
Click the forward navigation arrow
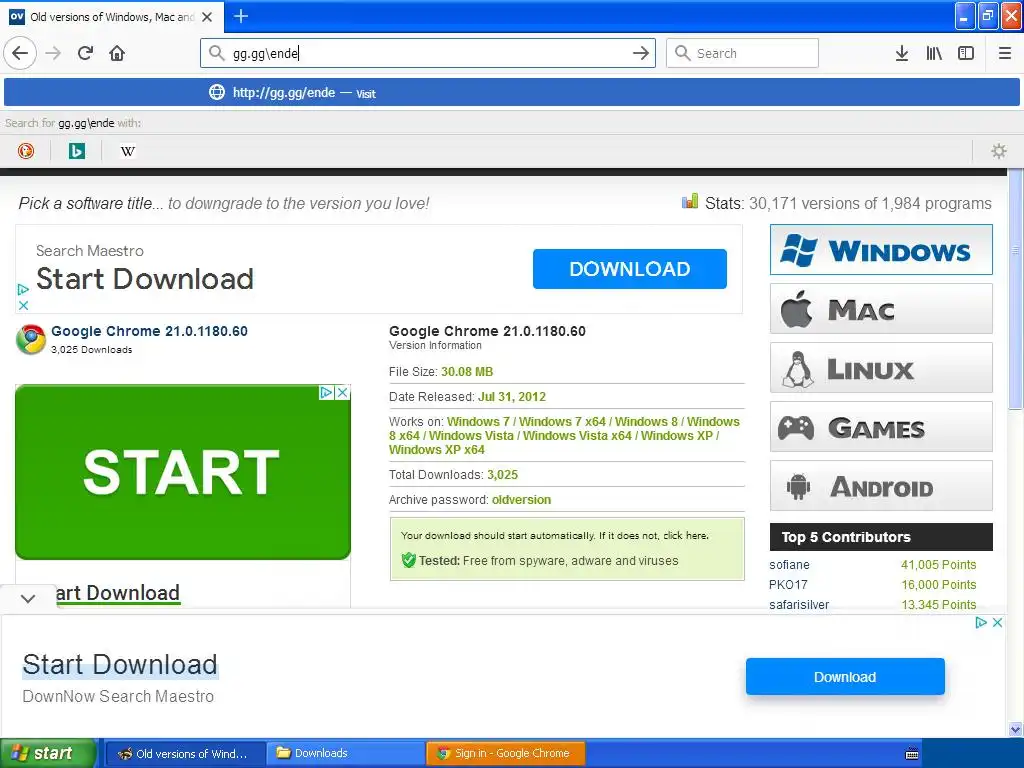[54, 53]
